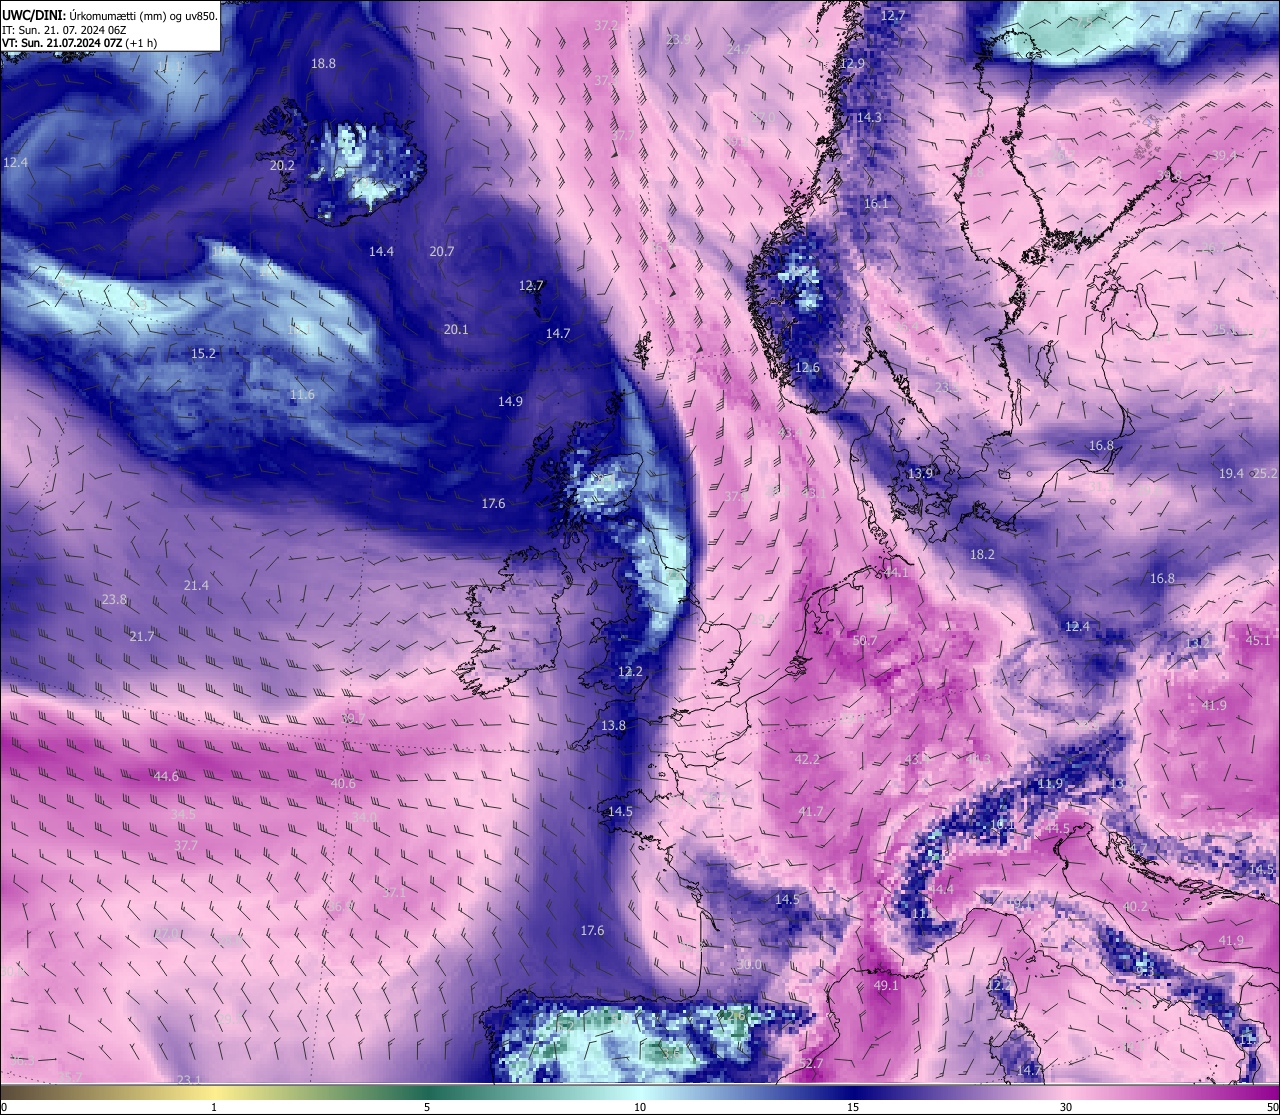The height and width of the screenshot is (1115, 1280).
Task: Click the 12.6 value in southern Norway
Action: point(807,367)
